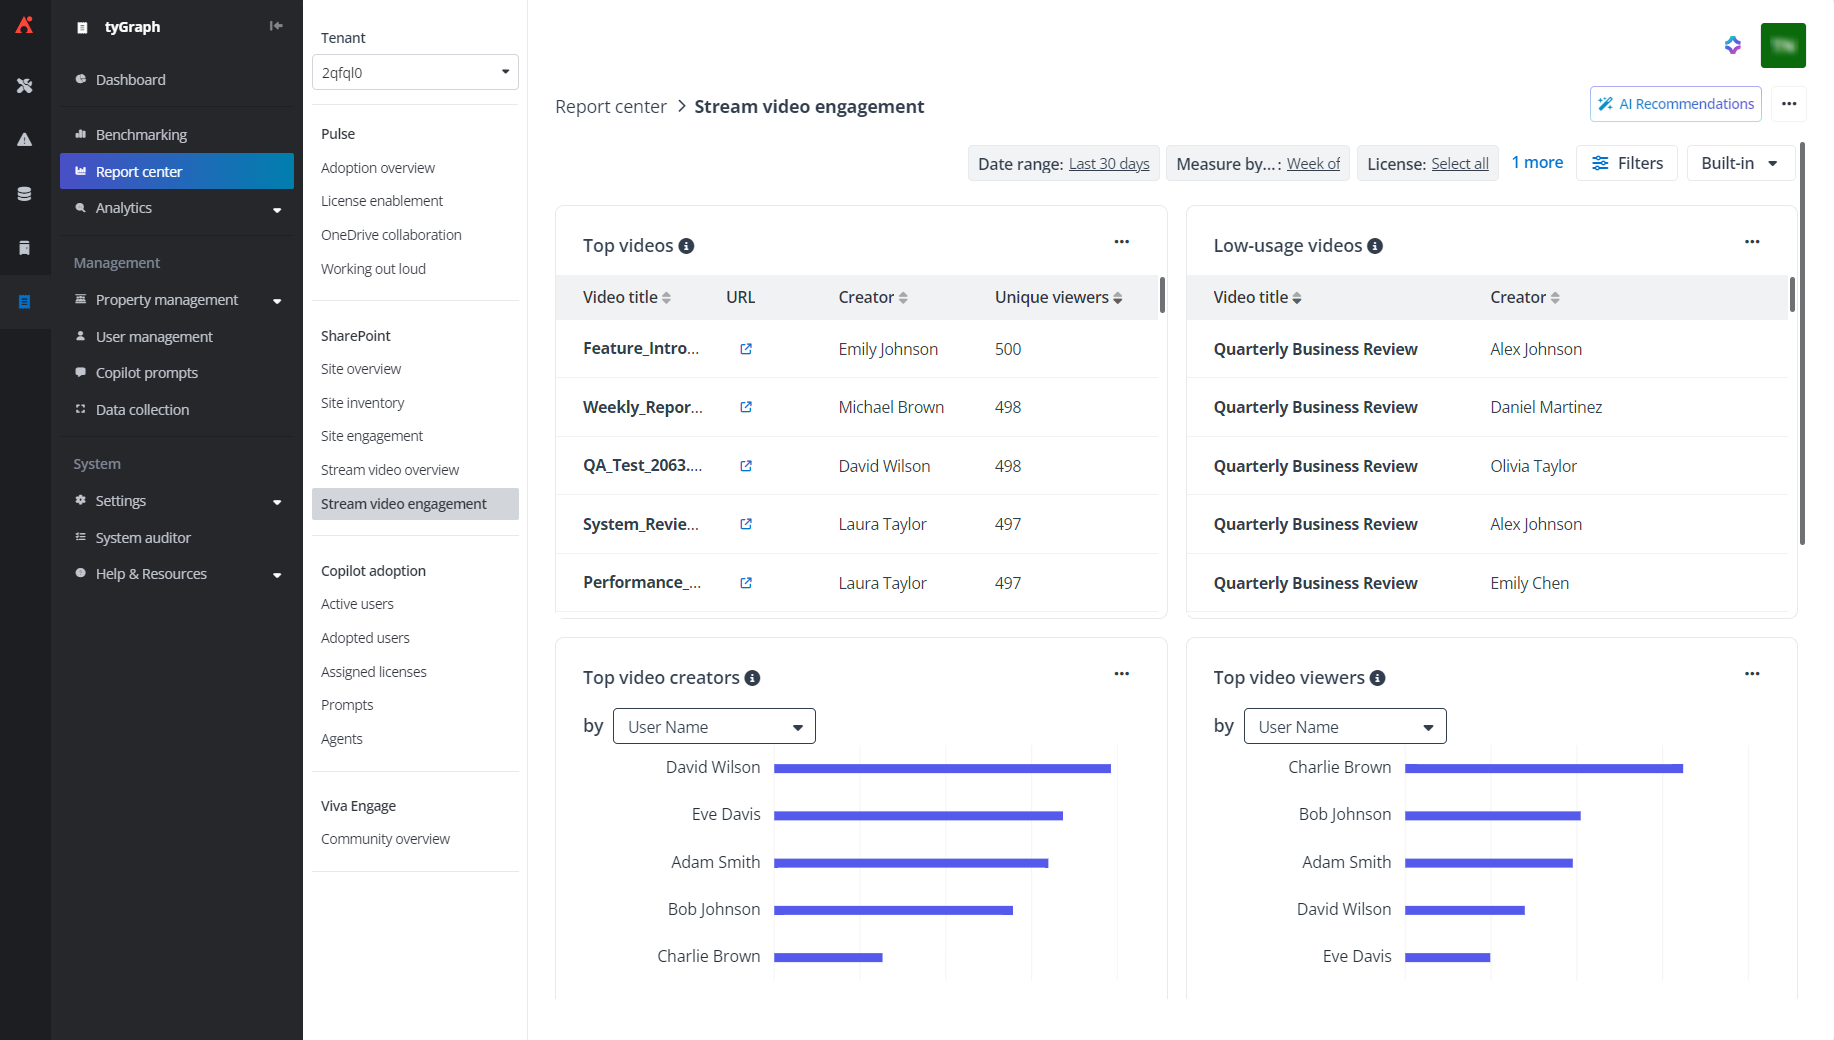Open Stream video overview report
This screenshot has width=1834, height=1040.
(x=390, y=470)
